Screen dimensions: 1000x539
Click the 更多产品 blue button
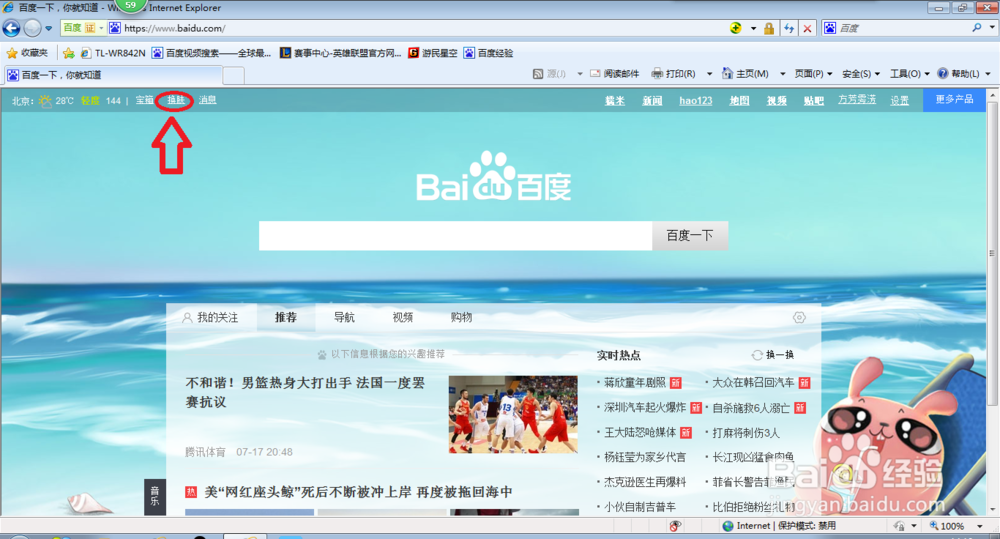point(954,100)
